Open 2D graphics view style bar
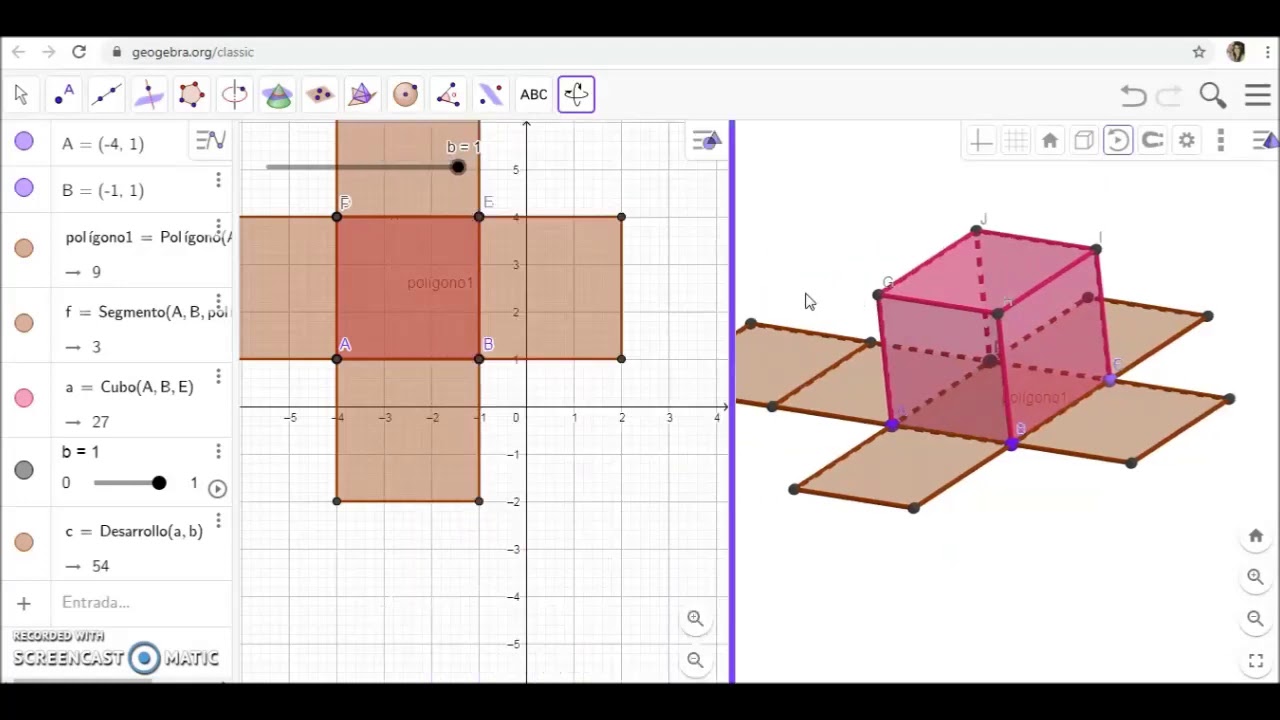The image size is (1280, 720). [706, 141]
